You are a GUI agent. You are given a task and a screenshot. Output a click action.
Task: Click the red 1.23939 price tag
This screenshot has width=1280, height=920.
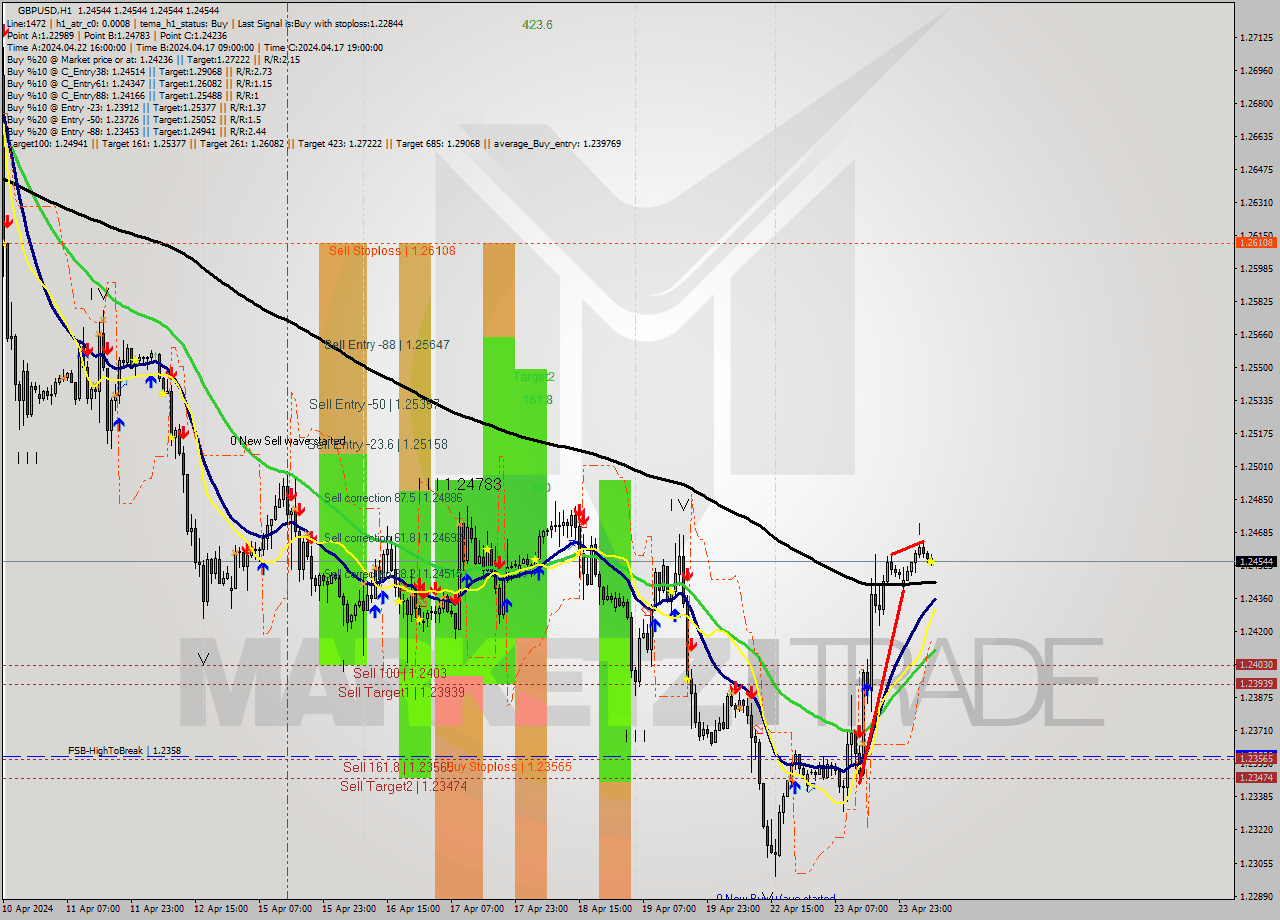[1255, 684]
